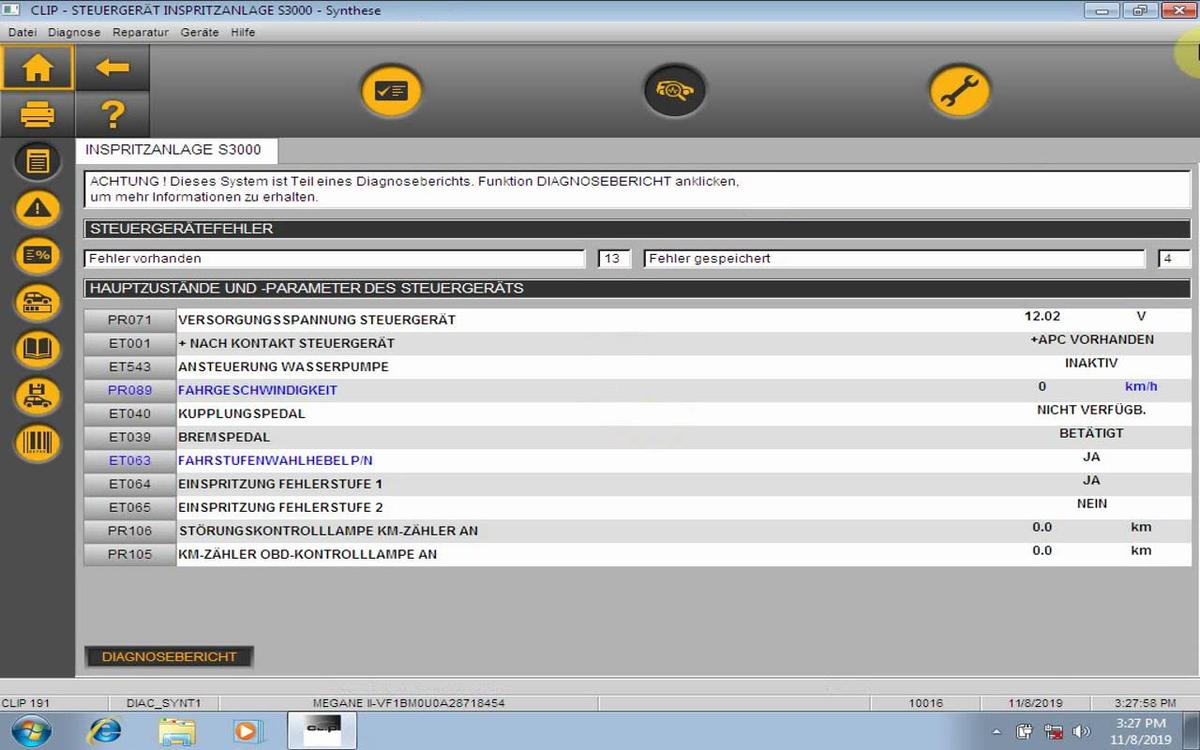Click the FAHRGESCHWINDIGKEIT link text
Image resolution: width=1200 pixels, height=750 pixels.
258,390
